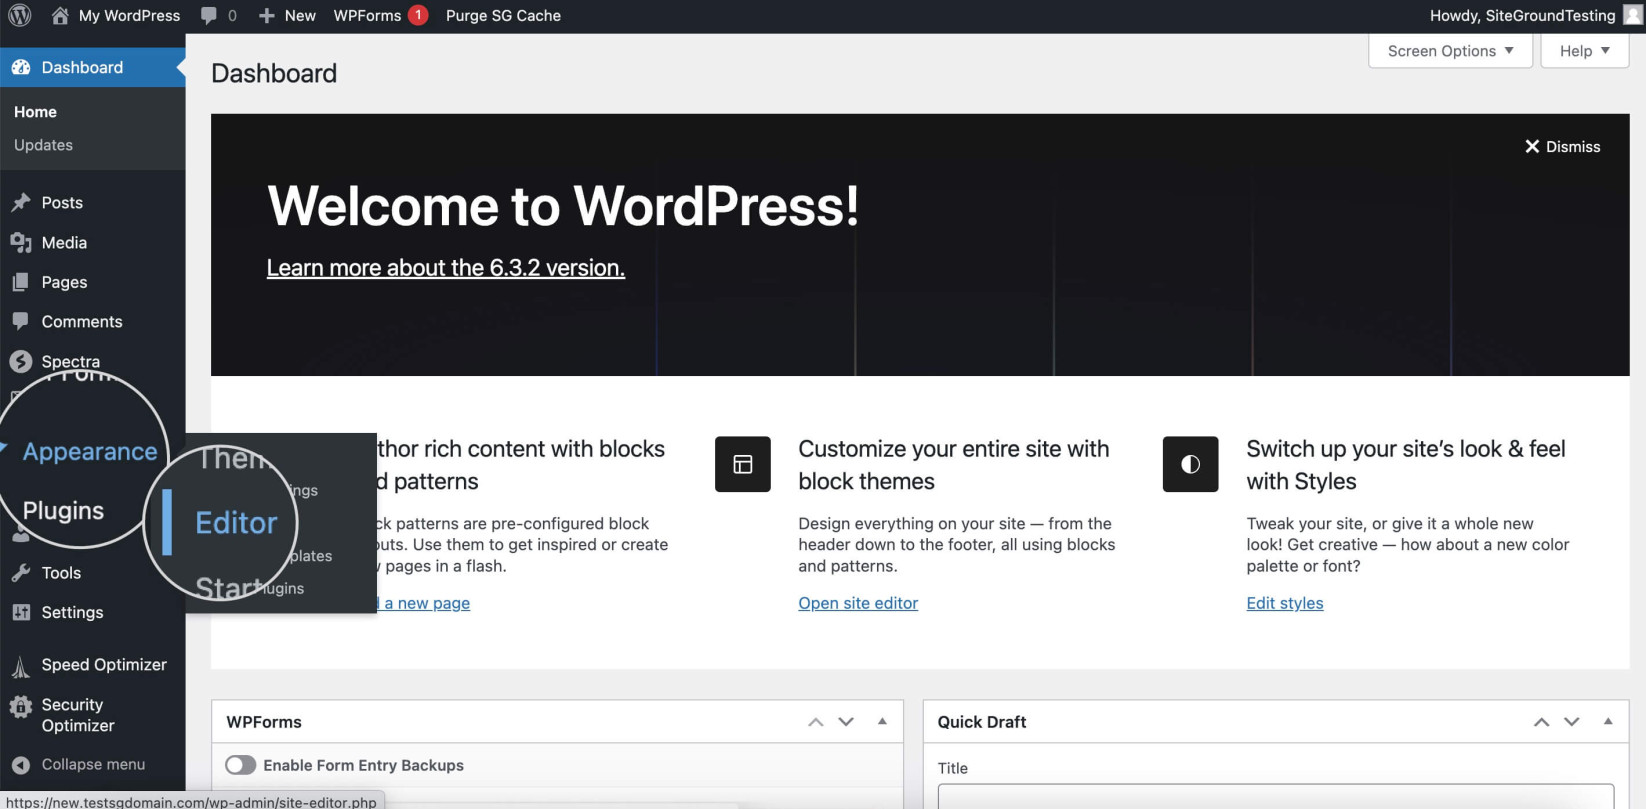Toggle Enable Form Entry Backups switch
Image resolution: width=1646 pixels, height=809 pixels.
point(240,765)
